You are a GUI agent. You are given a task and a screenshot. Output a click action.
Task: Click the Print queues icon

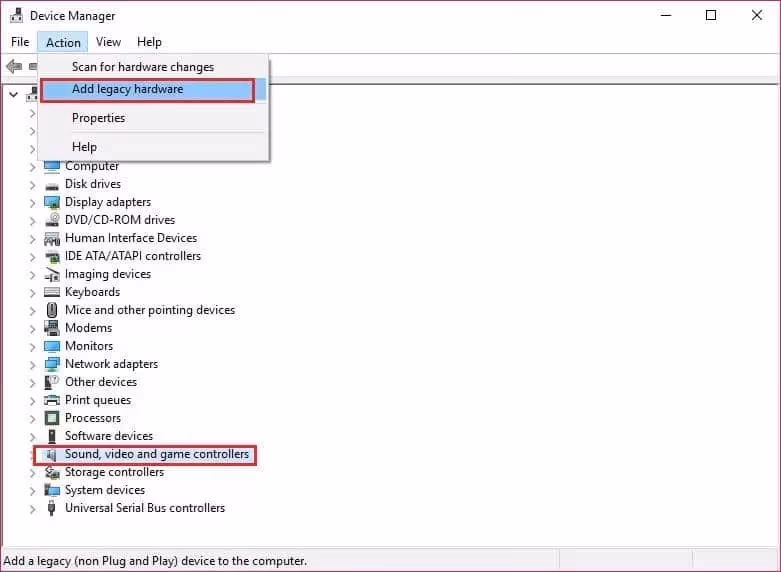click(x=52, y=400)
